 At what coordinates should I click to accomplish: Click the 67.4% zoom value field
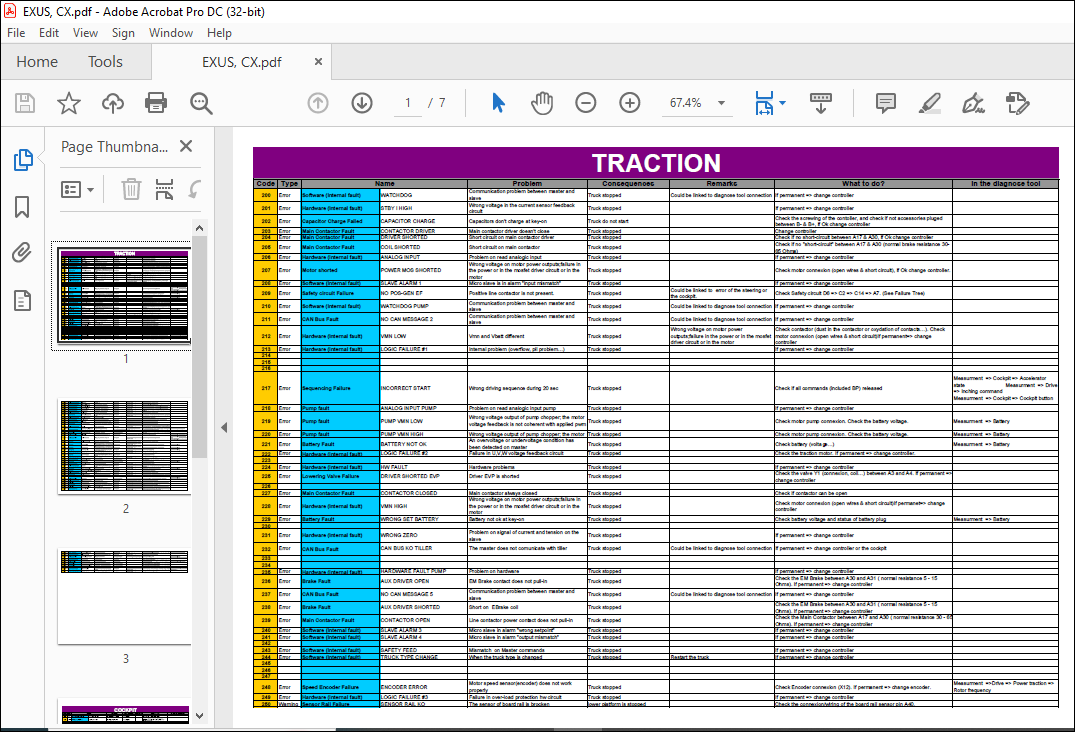[x=686, y=103]
